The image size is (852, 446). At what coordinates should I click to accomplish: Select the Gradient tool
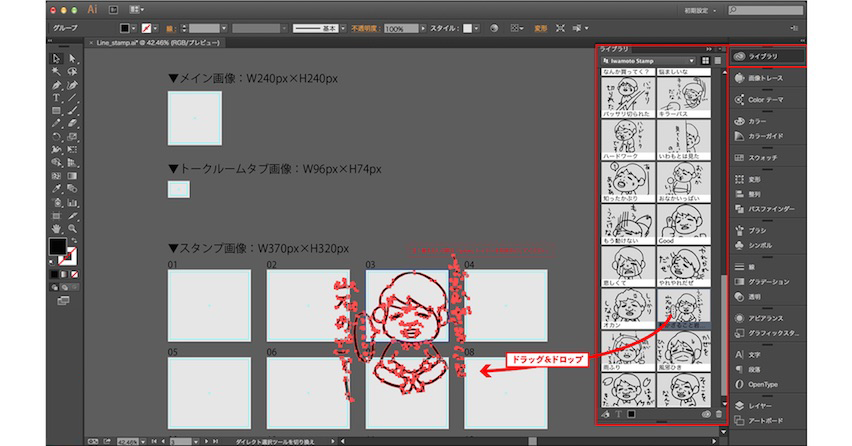tap(72, 176)
